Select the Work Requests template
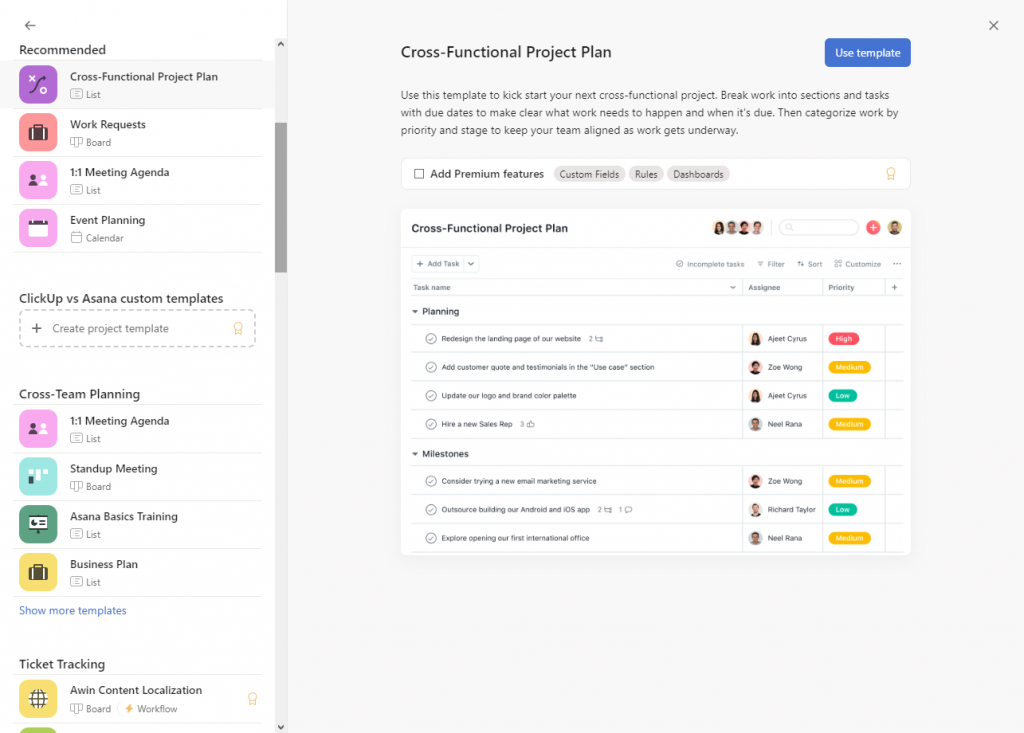Screen dimensions: 1024x733 tap(138, 133)
